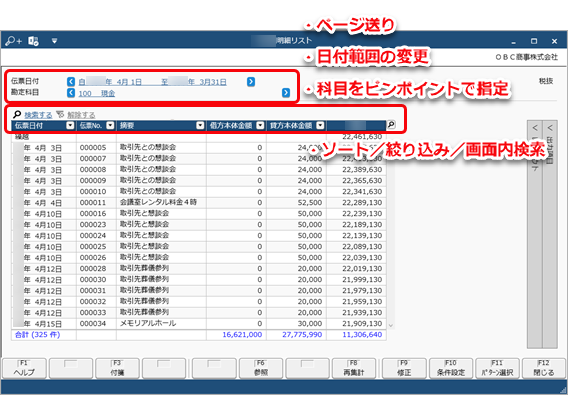Select voucher number 000010 cell
568x395 pixels.
click(x=96, y=191)
